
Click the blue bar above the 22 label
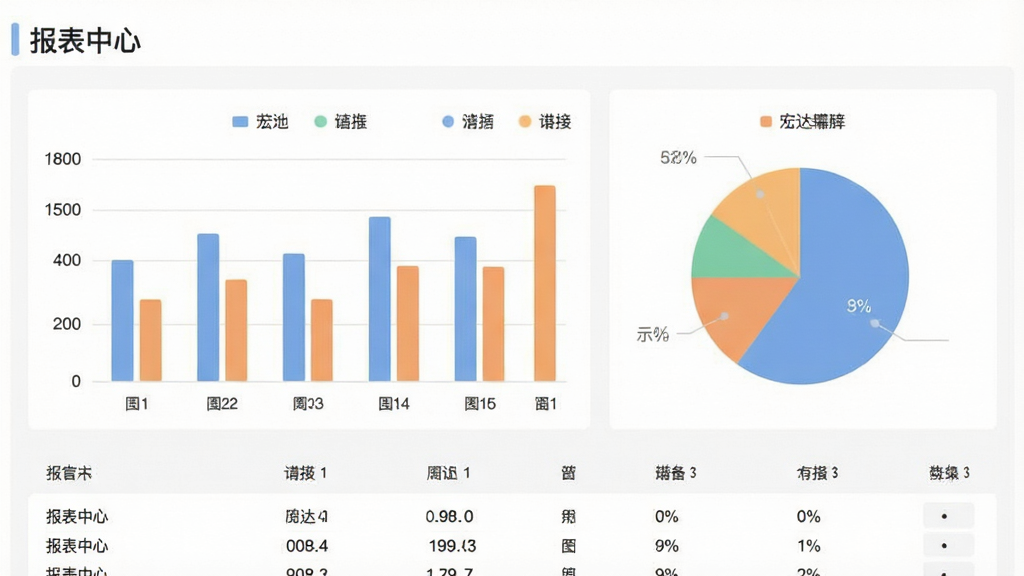coord(208,308)
